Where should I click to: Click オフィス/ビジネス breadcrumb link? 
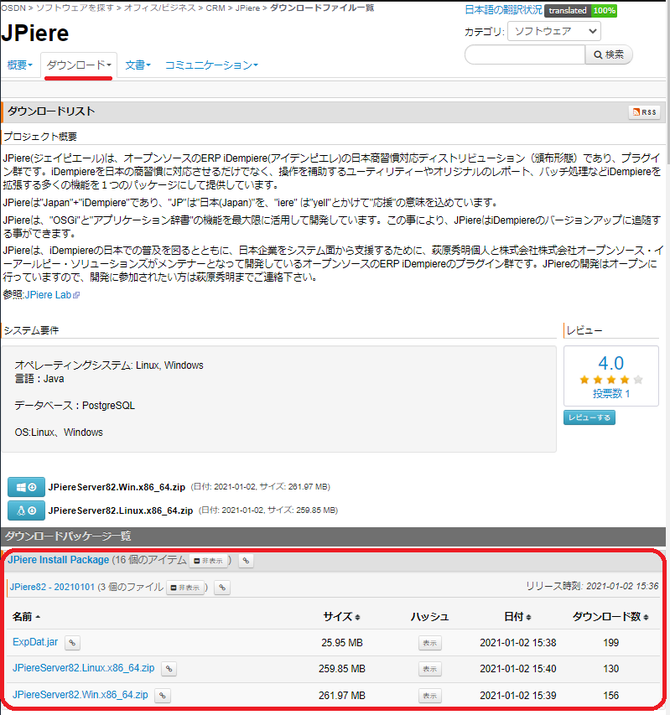pos(160,8)
